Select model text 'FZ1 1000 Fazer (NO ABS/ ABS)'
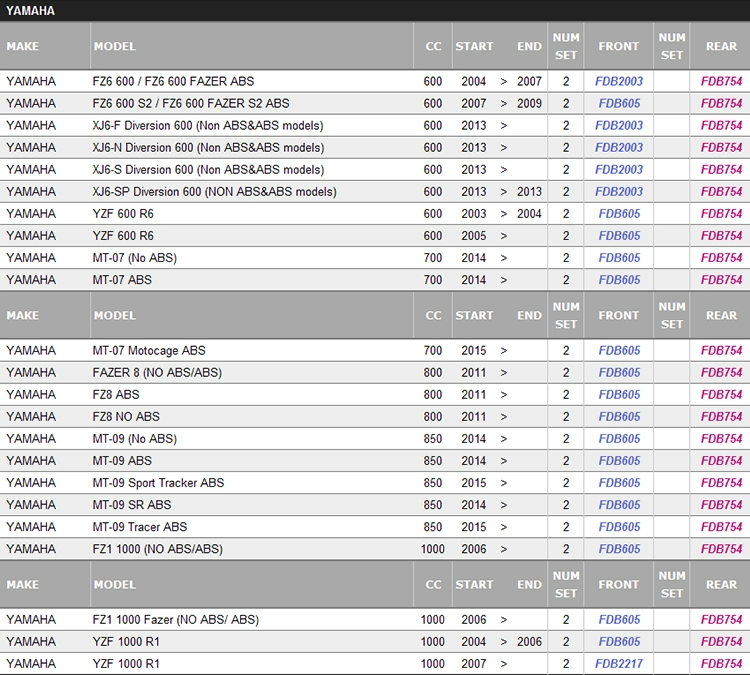The image size is (750, 675). tap(176, 620)
